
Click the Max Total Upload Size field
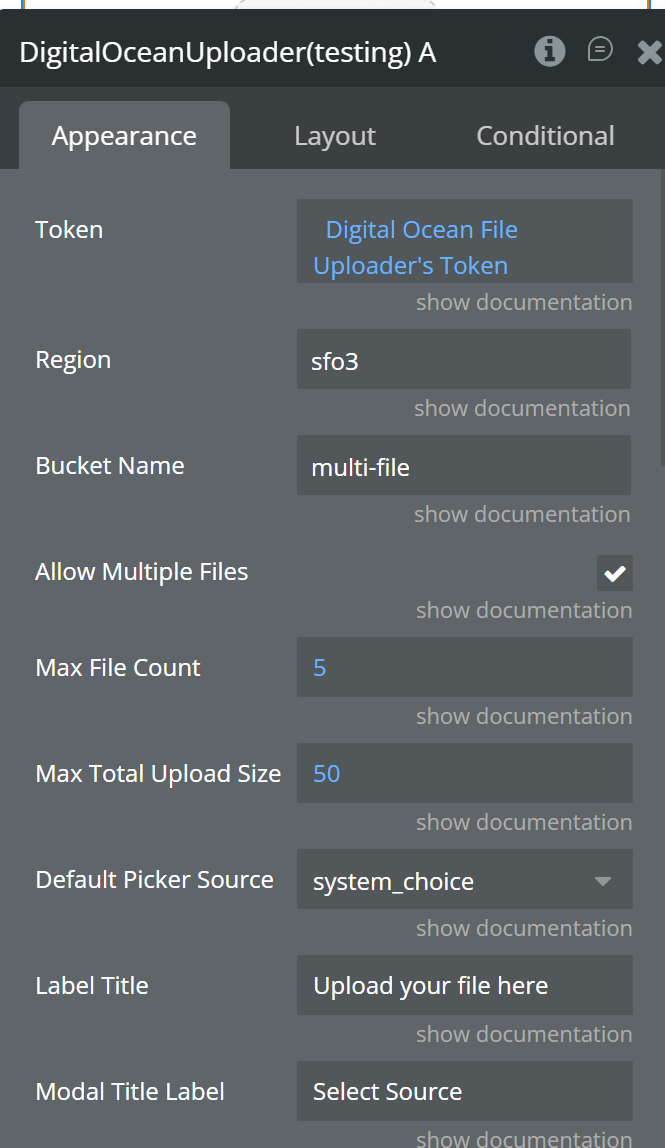click(464, 773)
